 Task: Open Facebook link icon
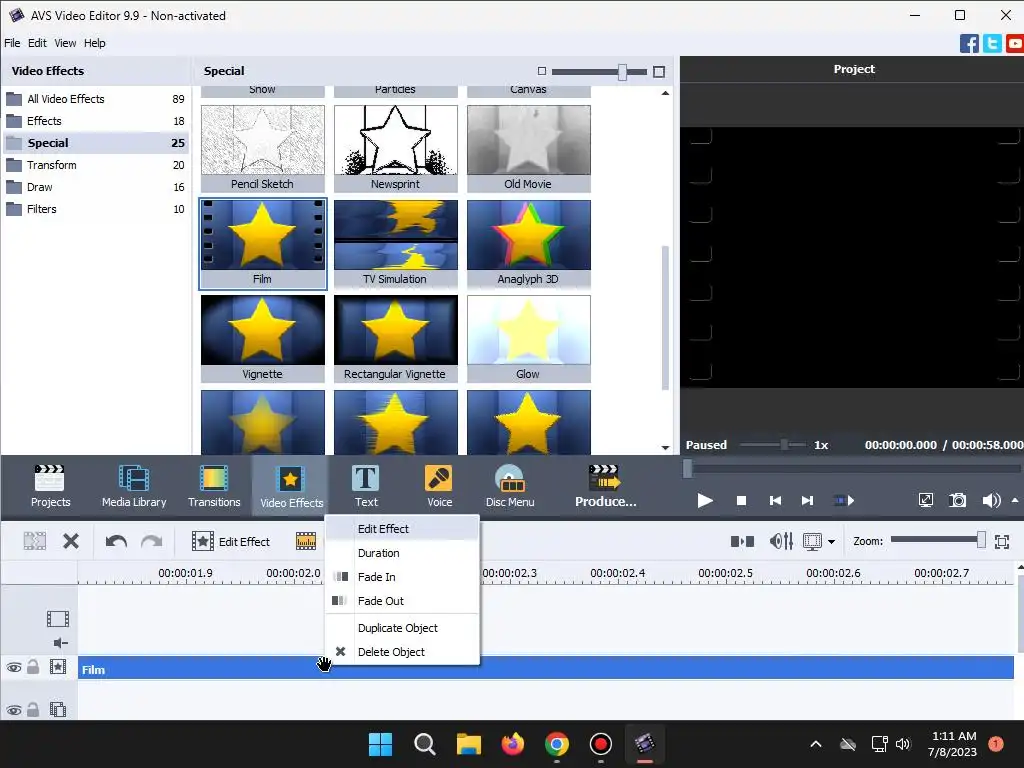[x=969, y=44]
